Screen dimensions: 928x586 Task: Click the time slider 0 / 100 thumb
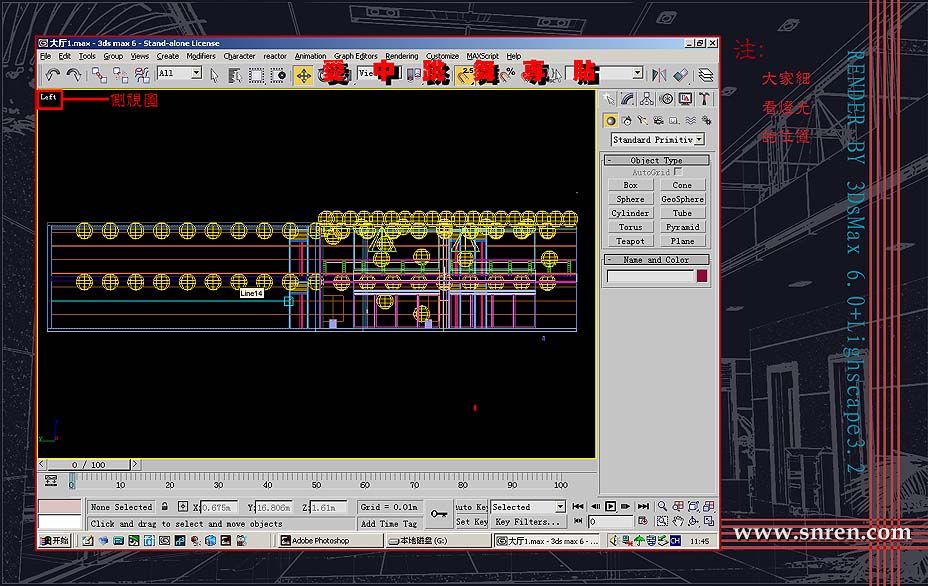click(x=88, y=465)
